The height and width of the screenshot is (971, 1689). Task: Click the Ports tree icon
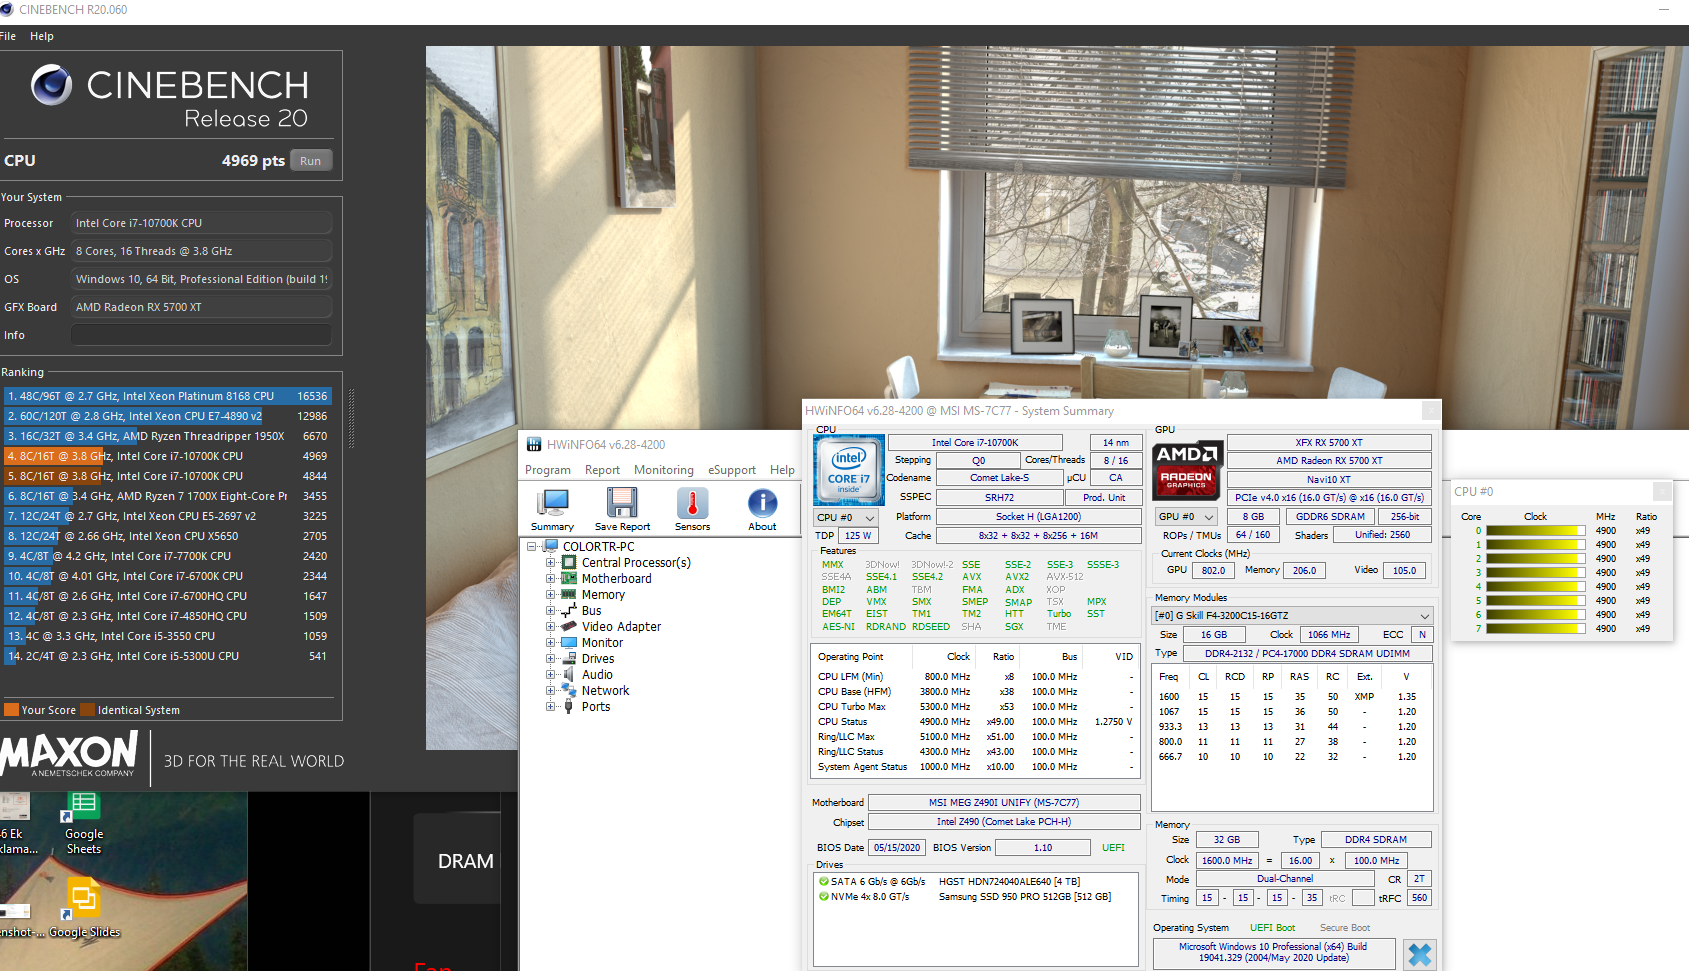569,706
